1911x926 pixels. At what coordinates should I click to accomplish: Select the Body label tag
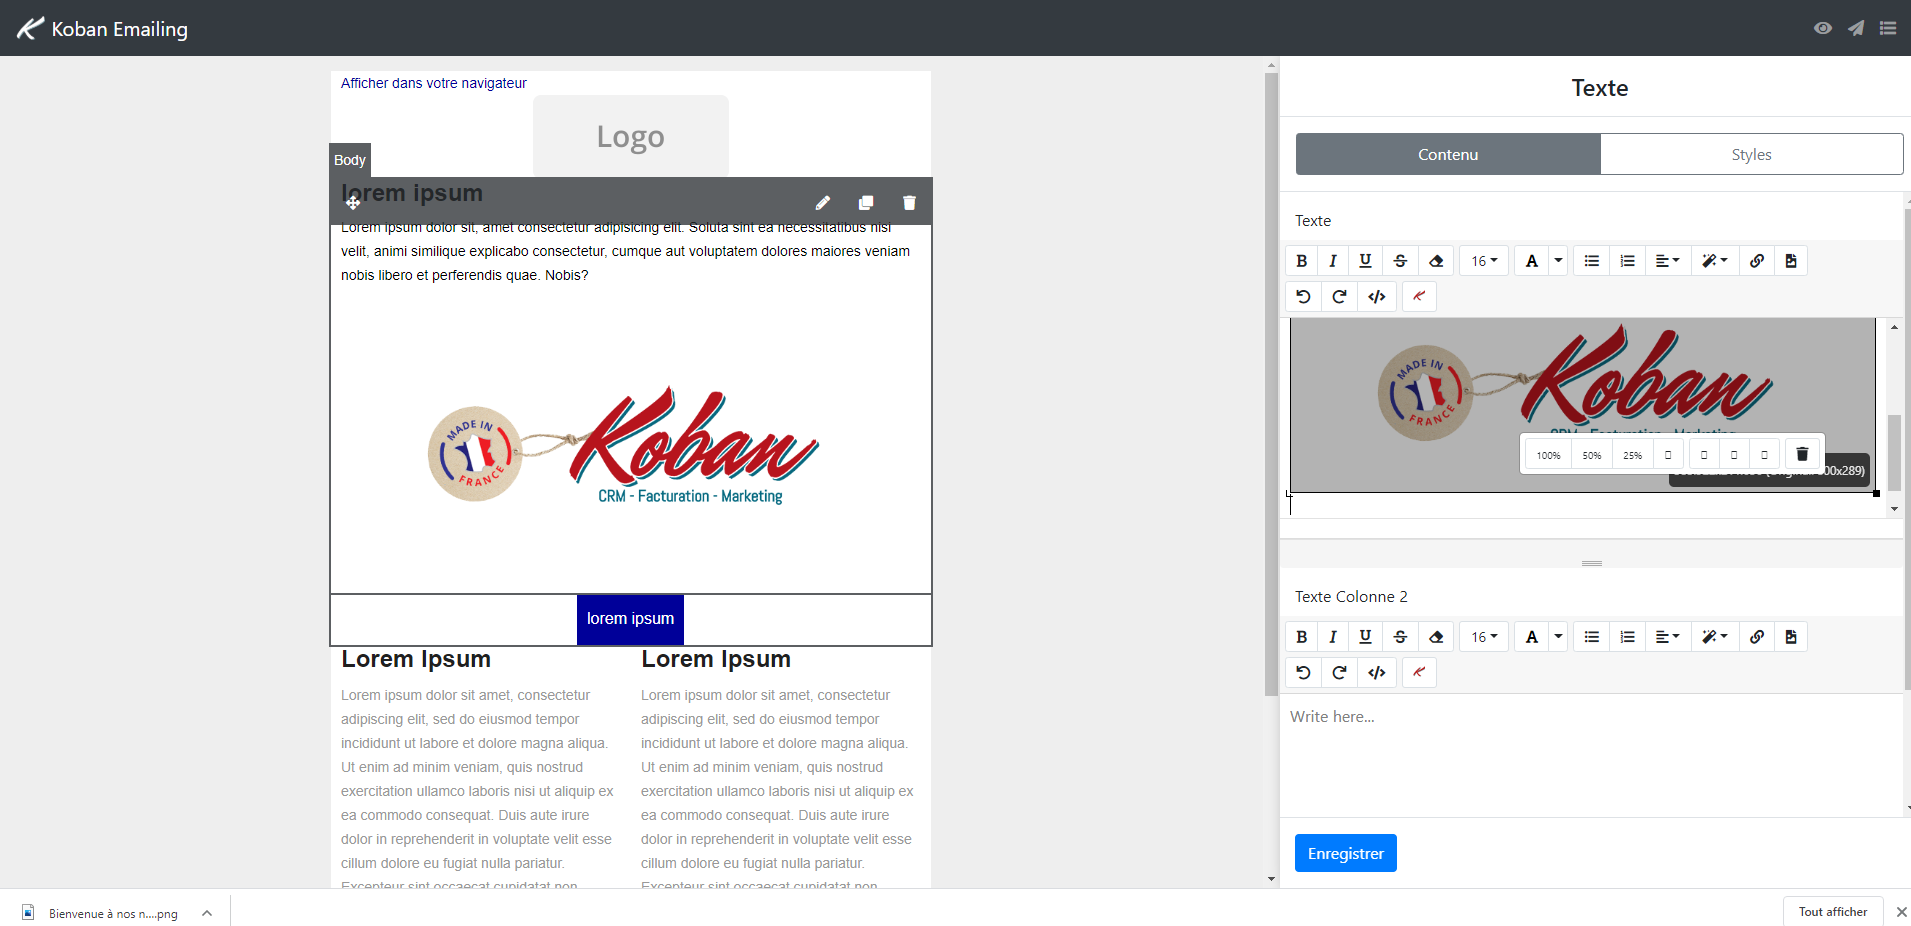tap(350, 160)
